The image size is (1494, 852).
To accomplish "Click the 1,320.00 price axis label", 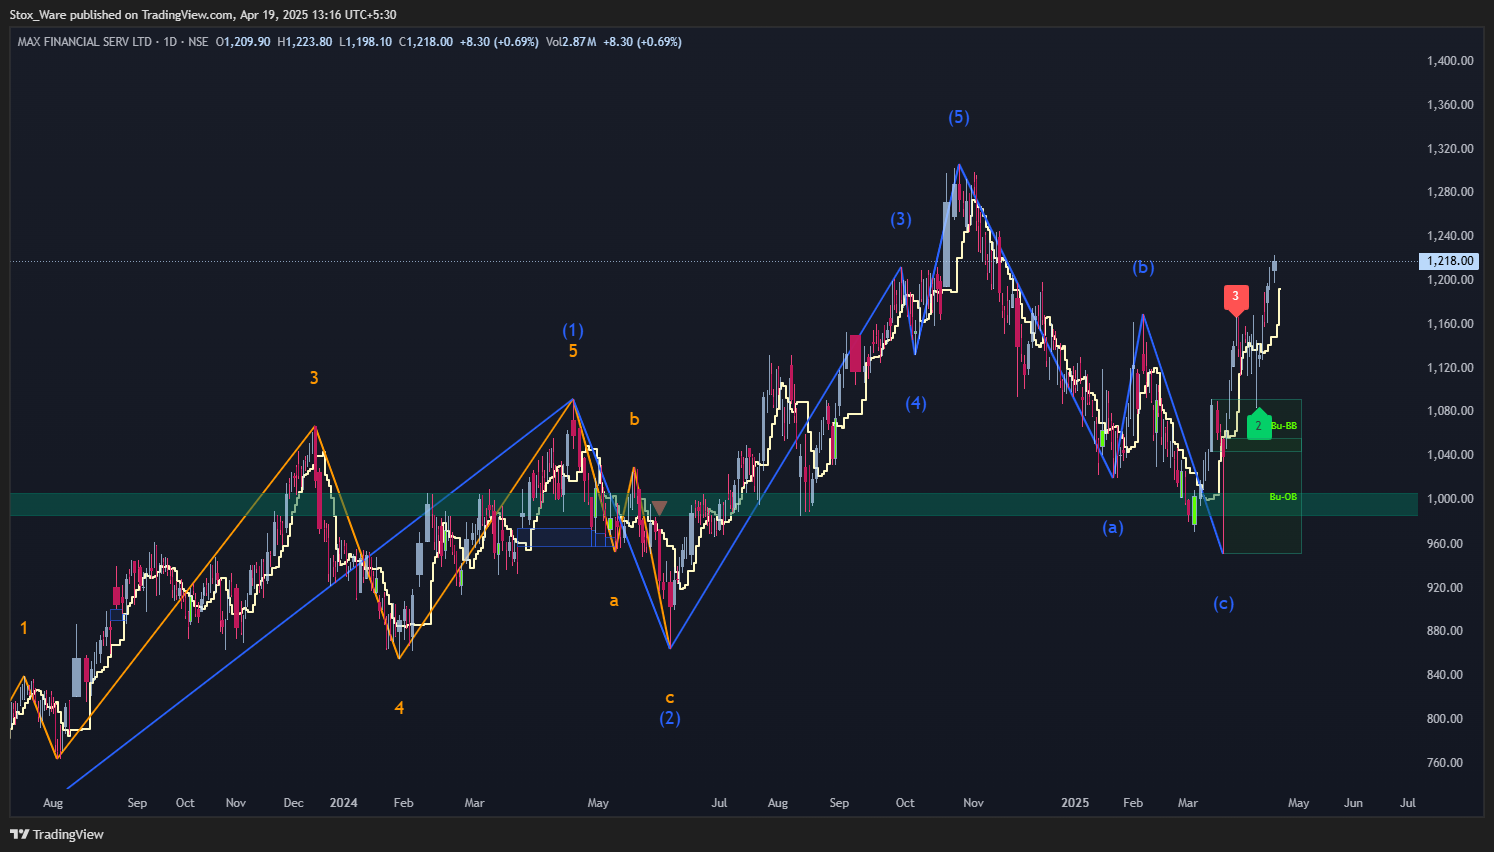I will click(1450, 149).
